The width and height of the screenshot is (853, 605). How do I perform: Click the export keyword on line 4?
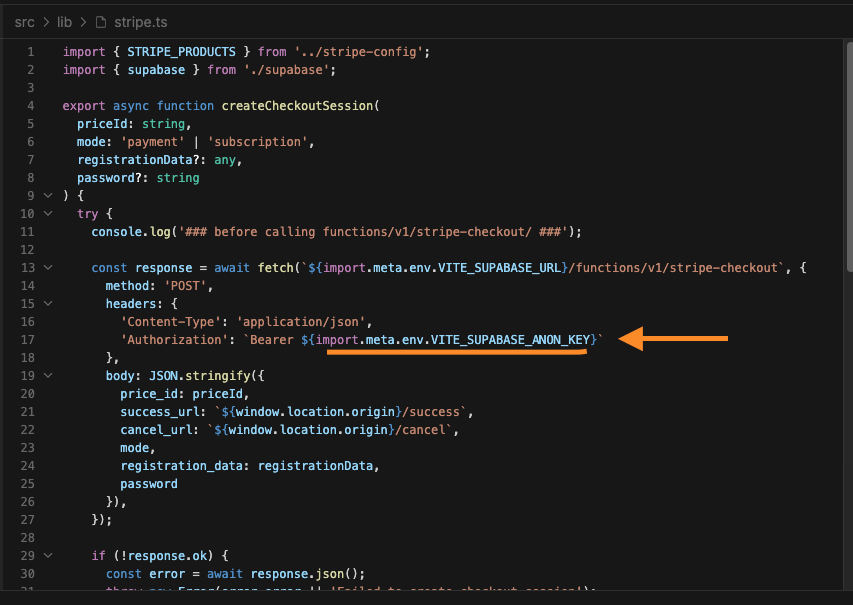click(x=84, y=106)
